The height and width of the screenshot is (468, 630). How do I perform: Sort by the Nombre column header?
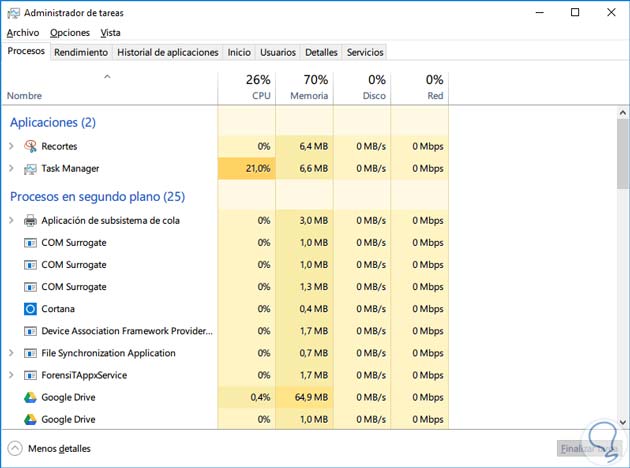24,96
